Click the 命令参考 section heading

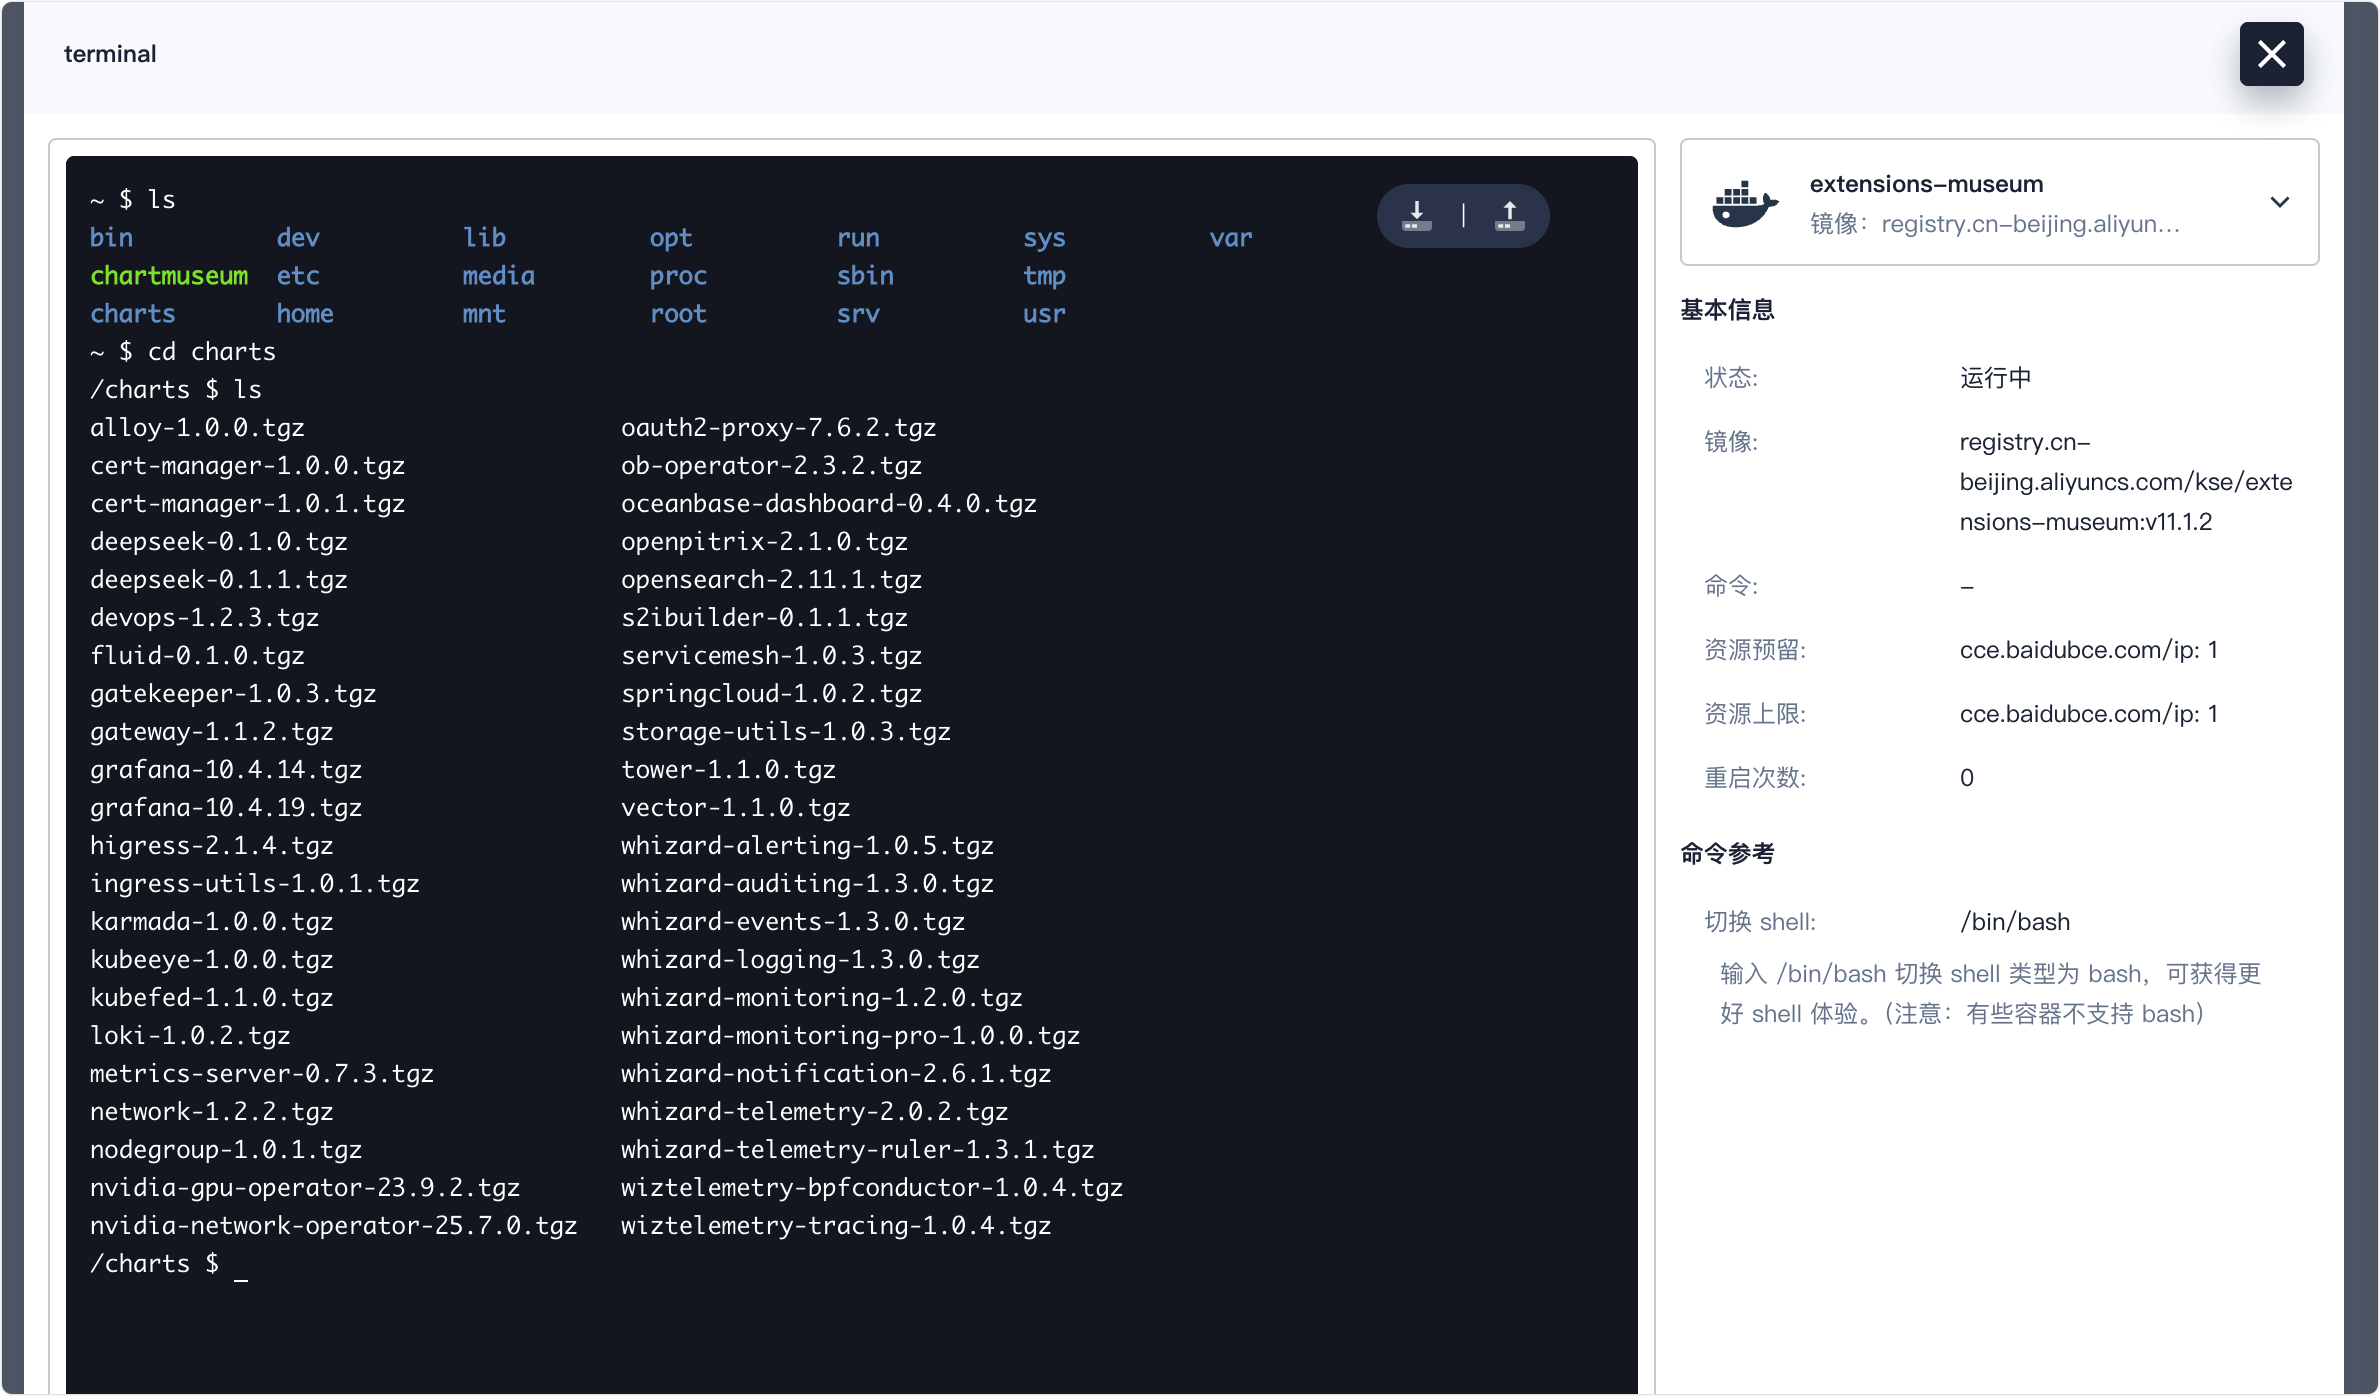click(1727, 854)
